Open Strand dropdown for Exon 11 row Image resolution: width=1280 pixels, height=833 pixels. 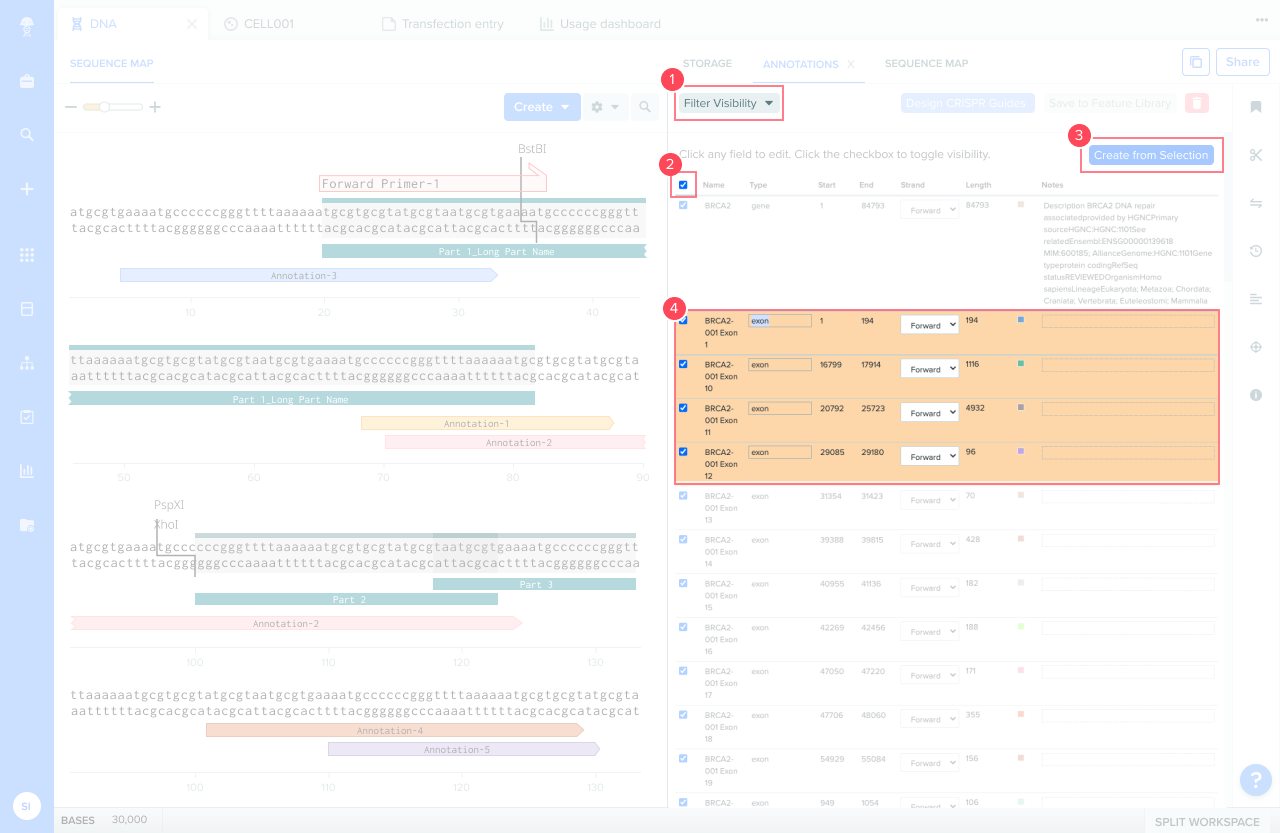(x=929, y=413)
